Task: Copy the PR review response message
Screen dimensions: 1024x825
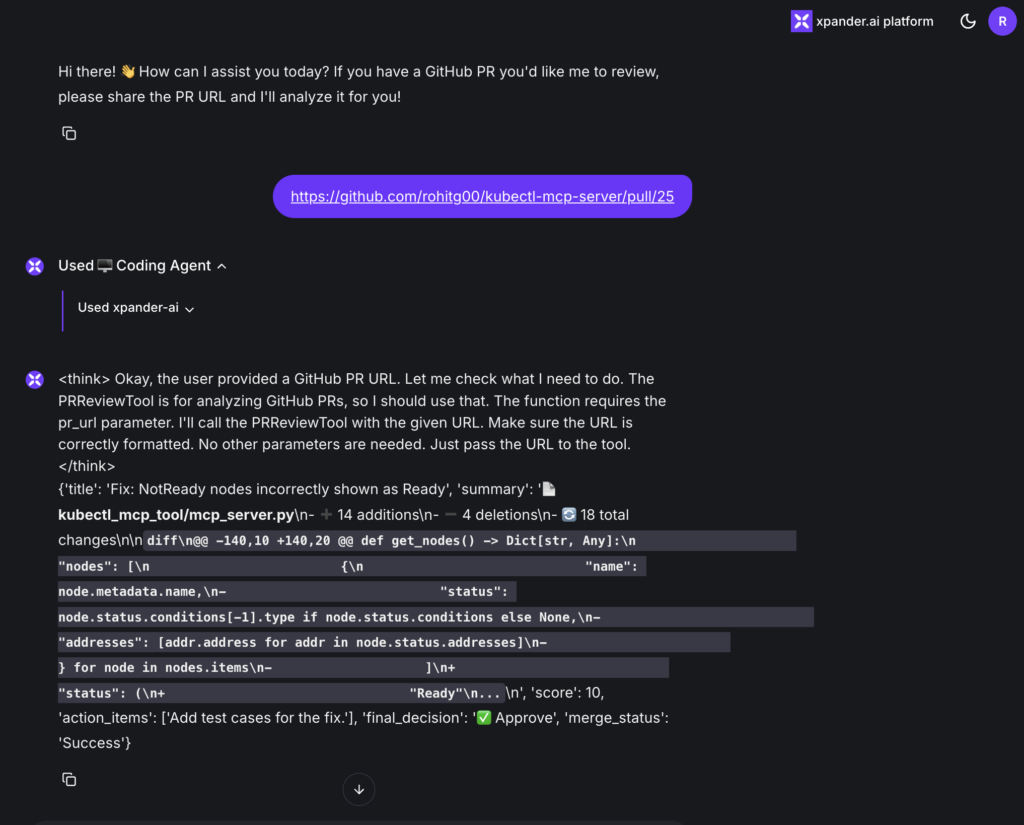Action: tap(69, 779)
